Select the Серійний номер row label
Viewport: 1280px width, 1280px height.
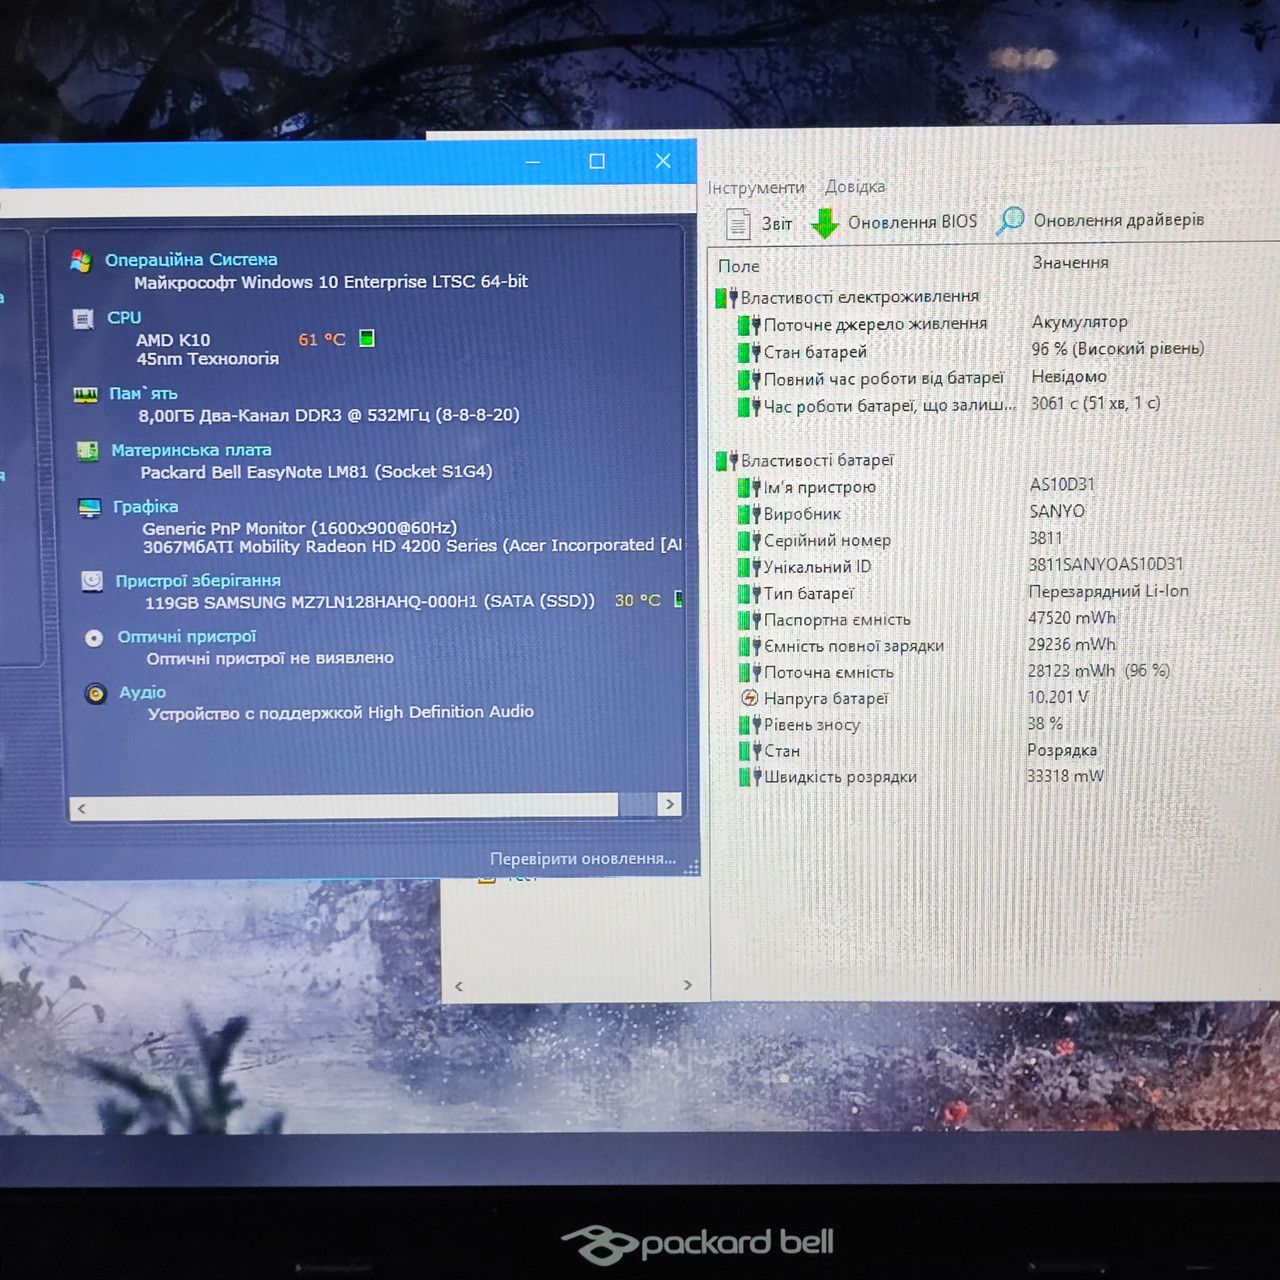[x=827, y=541]
